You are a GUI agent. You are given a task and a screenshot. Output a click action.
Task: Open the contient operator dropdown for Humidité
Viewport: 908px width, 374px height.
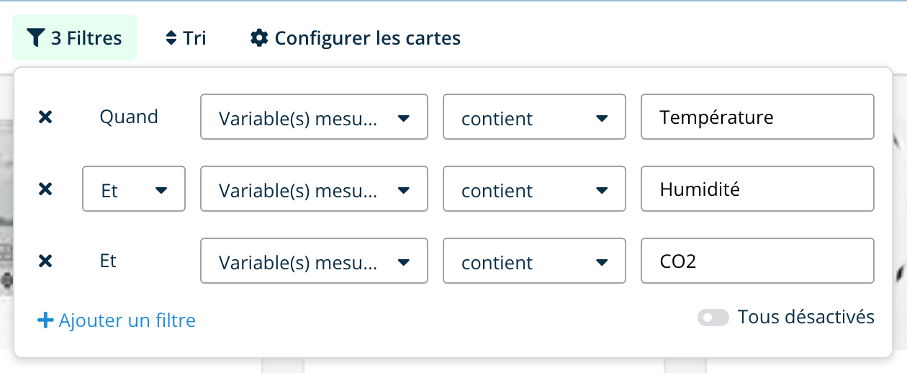534,189
